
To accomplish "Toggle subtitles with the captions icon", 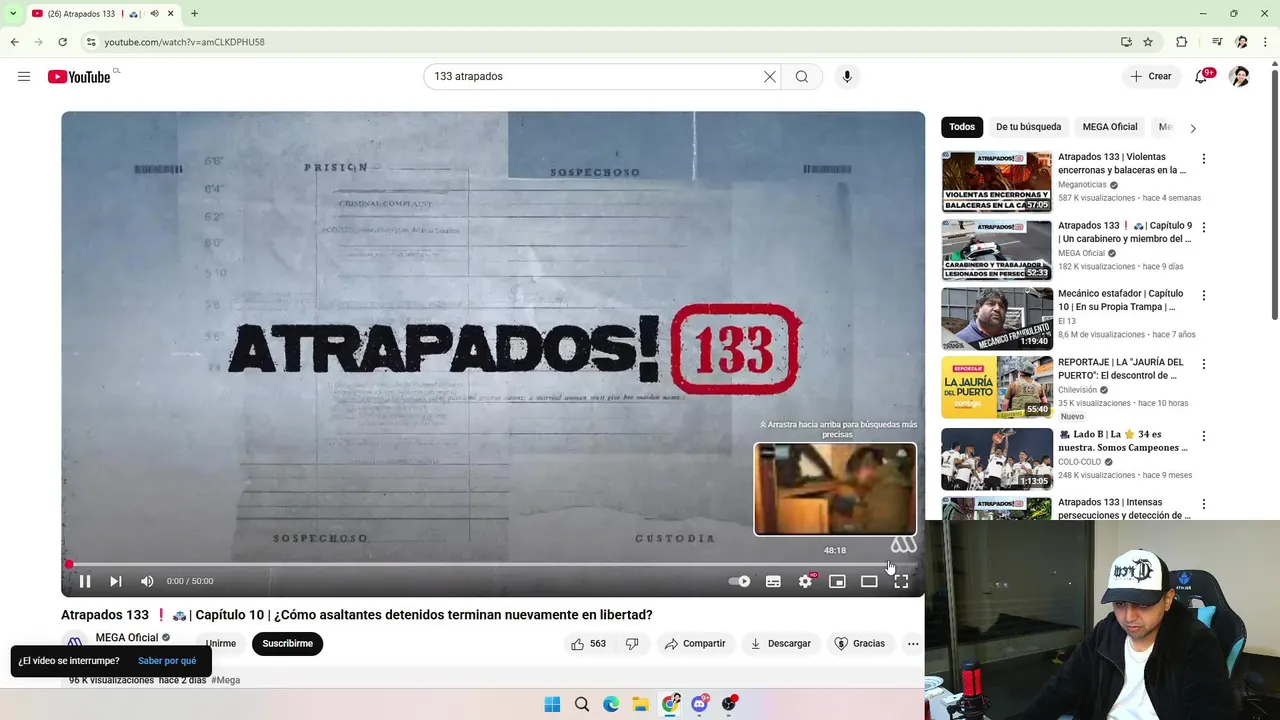I will coord(773,581).
